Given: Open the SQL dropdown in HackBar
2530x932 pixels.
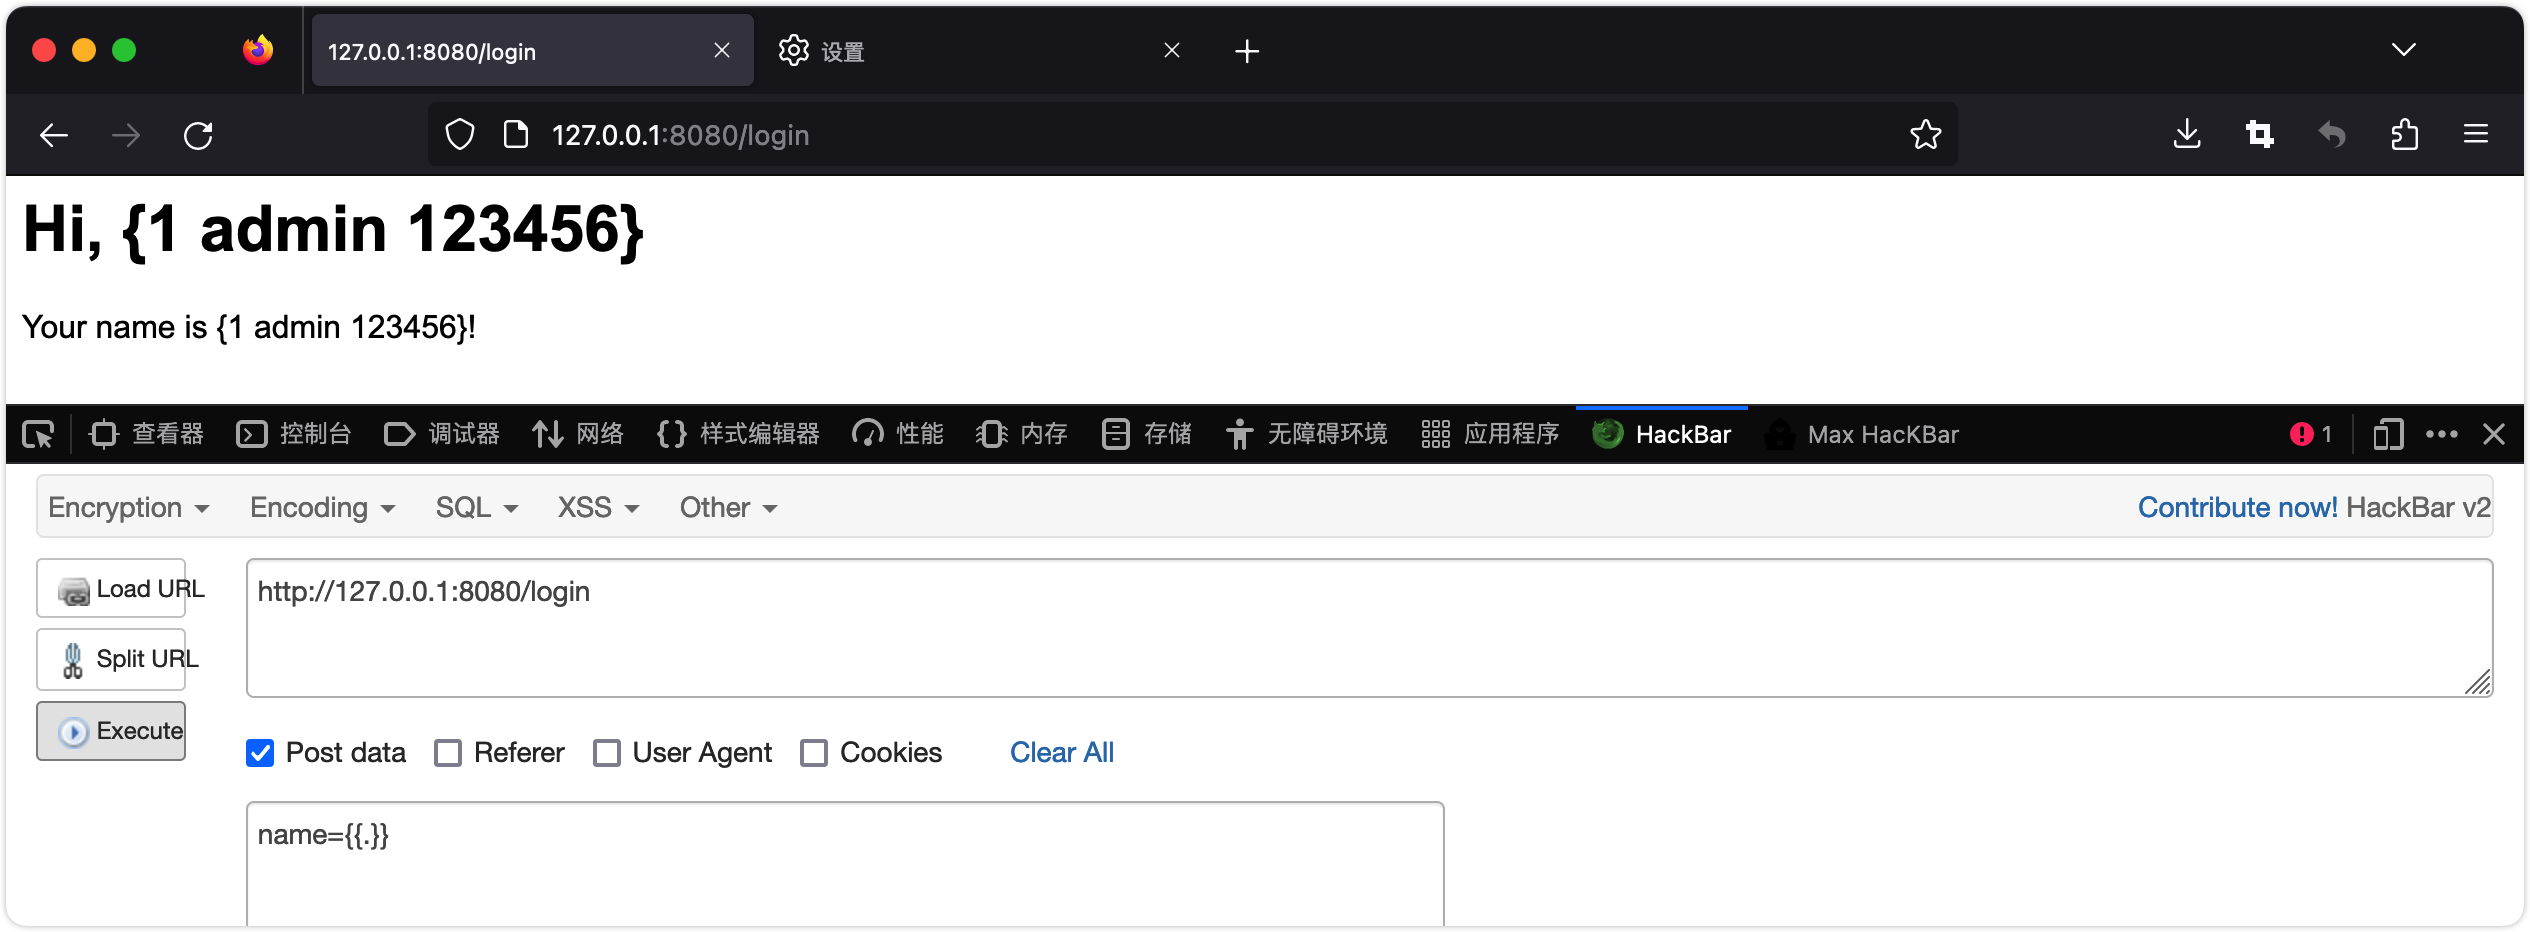Looking at the screenshot, I should [x=476, y=508].
